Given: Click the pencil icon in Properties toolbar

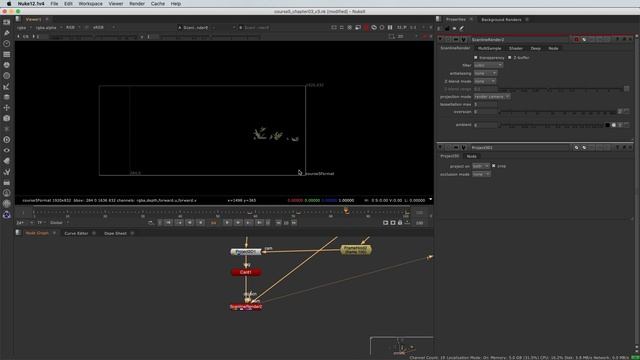Looking at the screenshot, I should (462, 29).
